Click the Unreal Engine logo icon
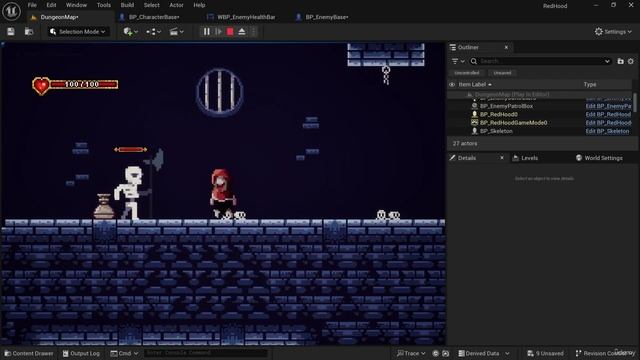Image resolution: width=640 pixels, height=360 pixels. coord(11,11)
